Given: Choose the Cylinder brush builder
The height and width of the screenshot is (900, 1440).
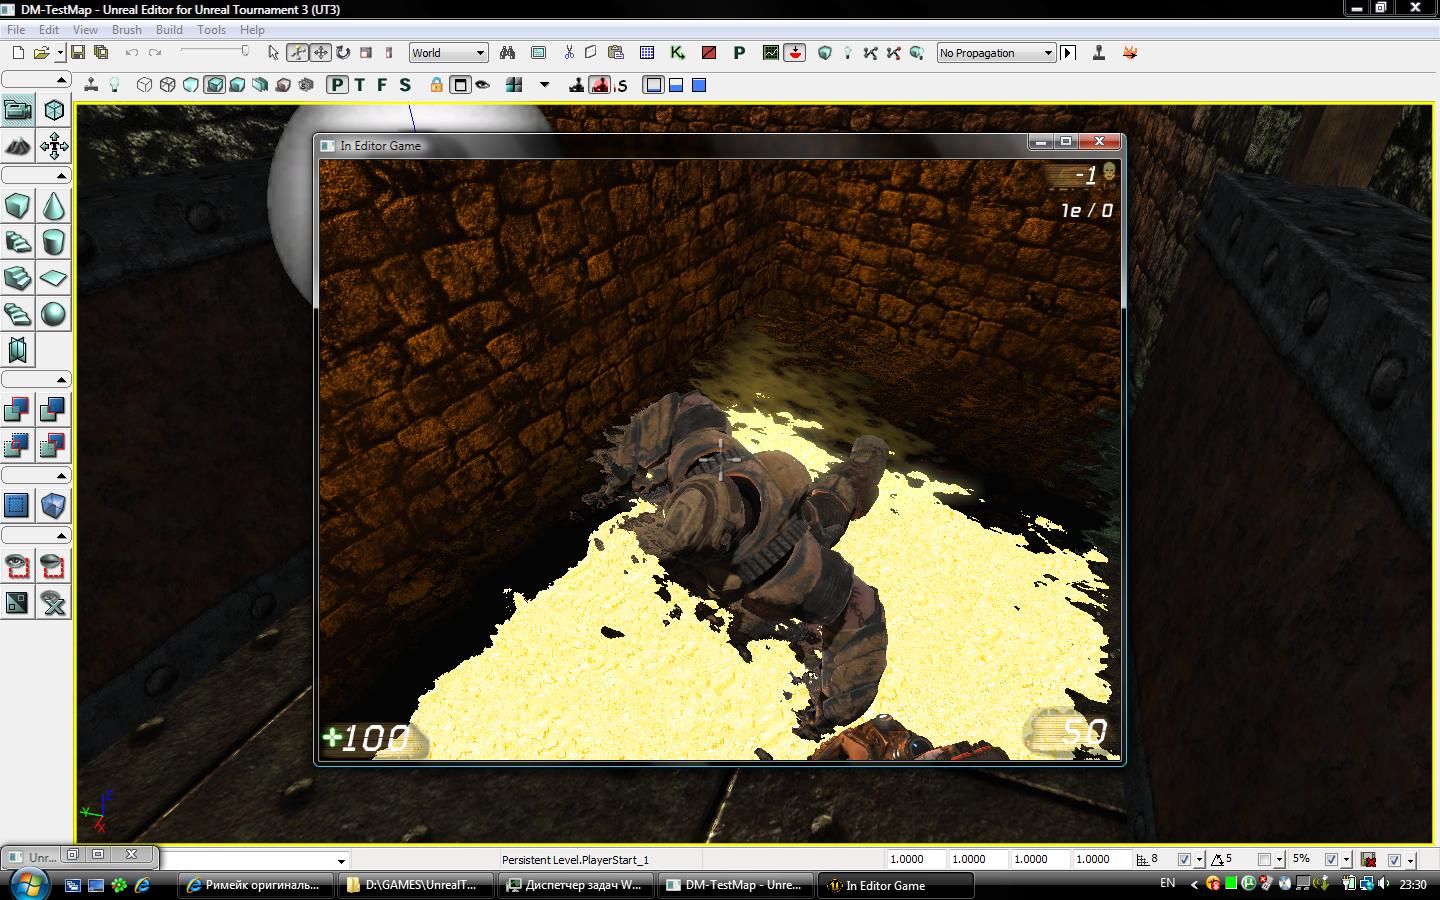Looking at the screenshot, I should (53, 243).
